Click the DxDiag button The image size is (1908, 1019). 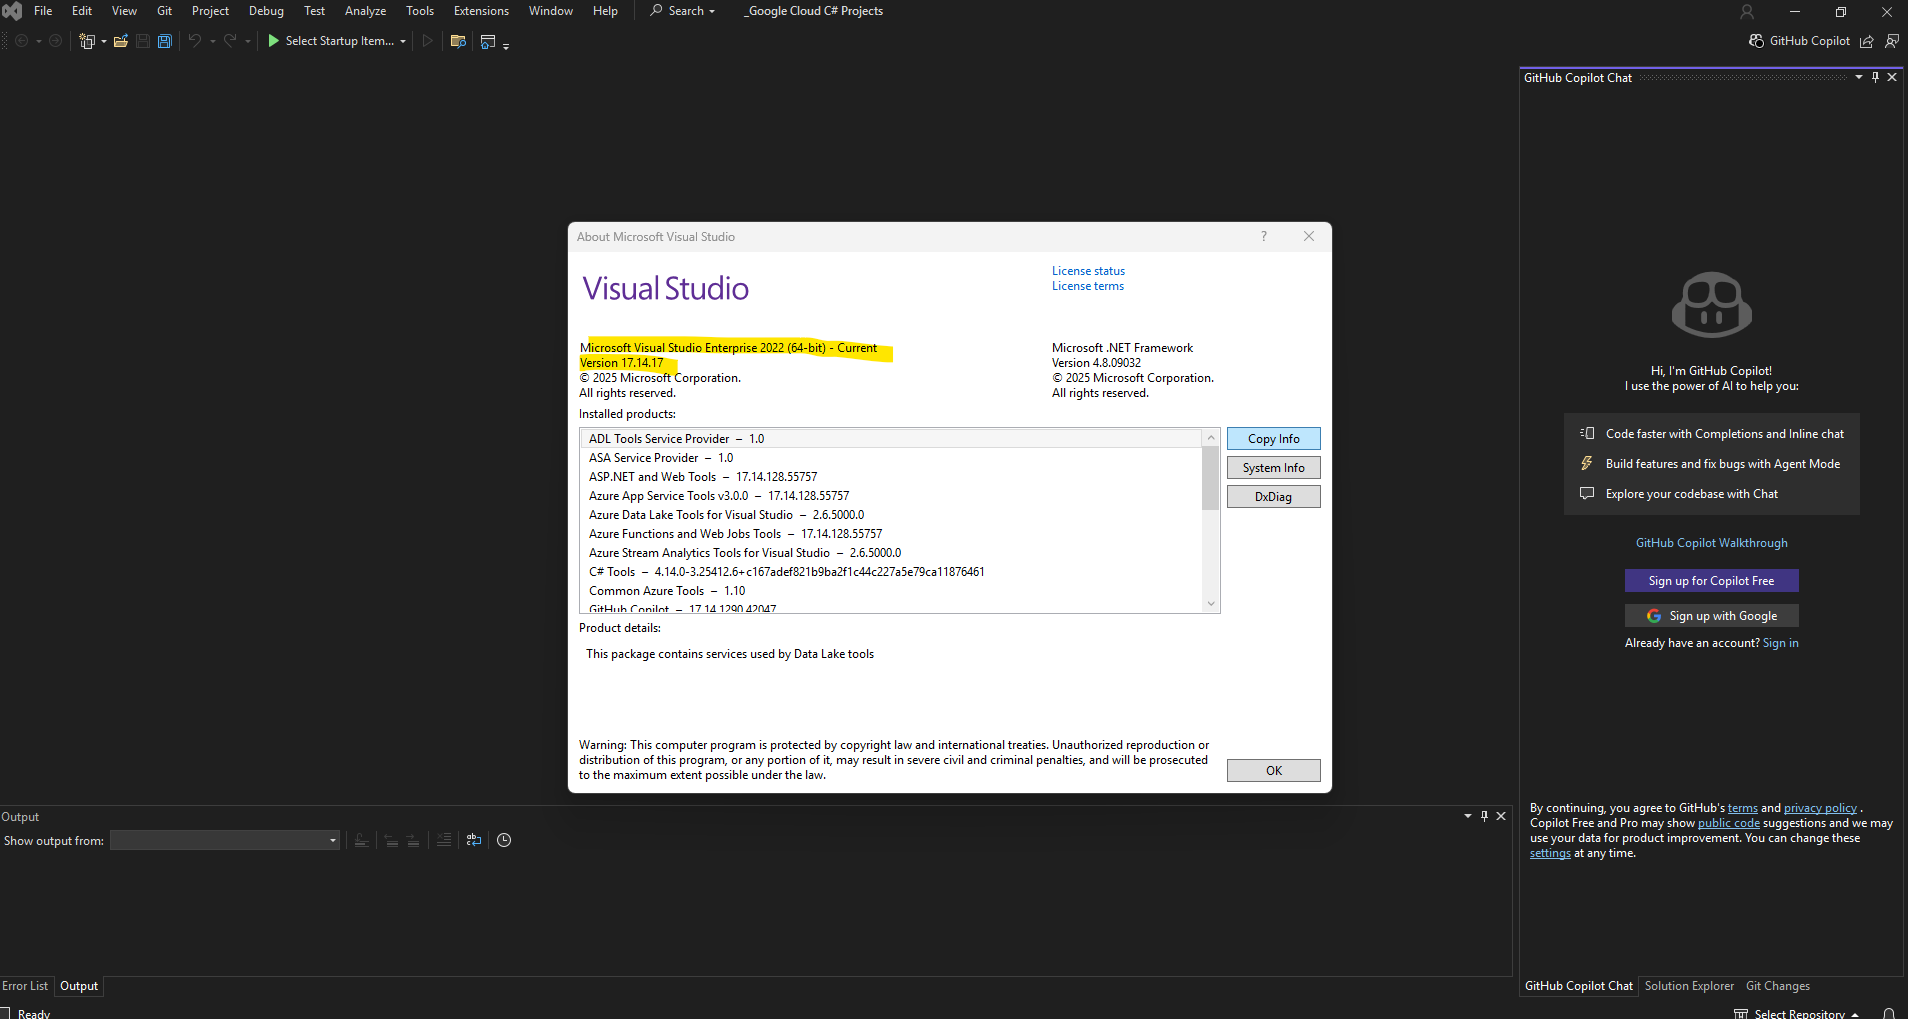click(1274, 497)
